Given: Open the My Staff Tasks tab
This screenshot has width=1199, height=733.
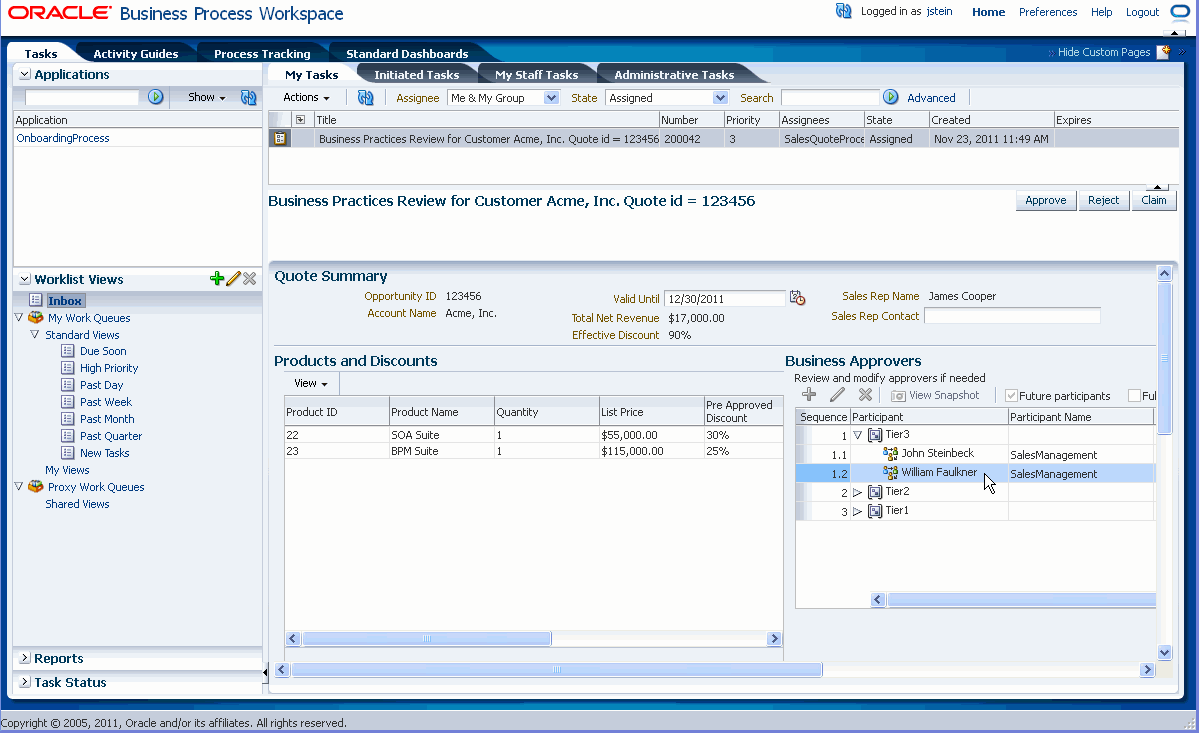Looking at the screenshot, I should [536, 74].
